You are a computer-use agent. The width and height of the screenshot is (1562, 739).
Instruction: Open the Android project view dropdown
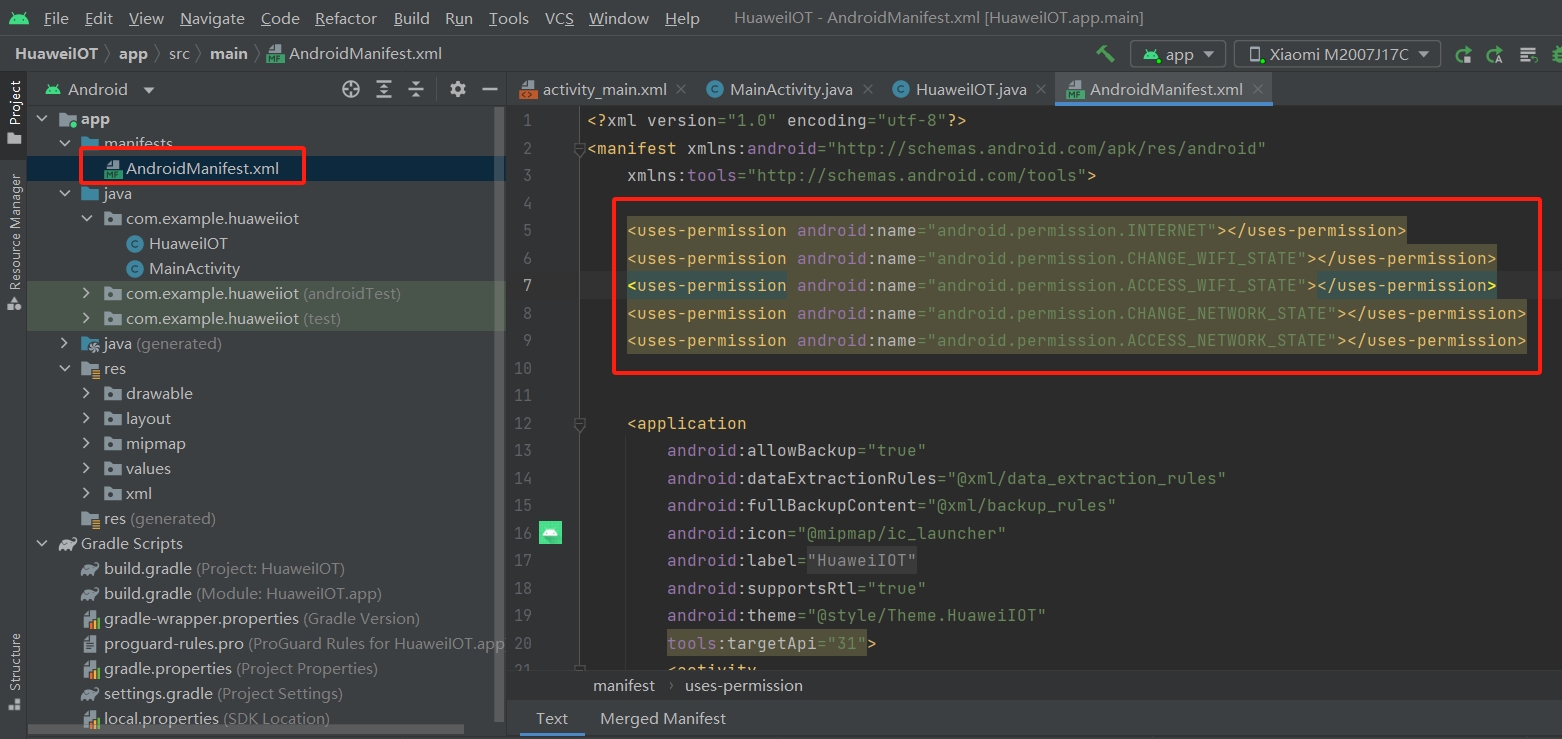click(99, 89)
